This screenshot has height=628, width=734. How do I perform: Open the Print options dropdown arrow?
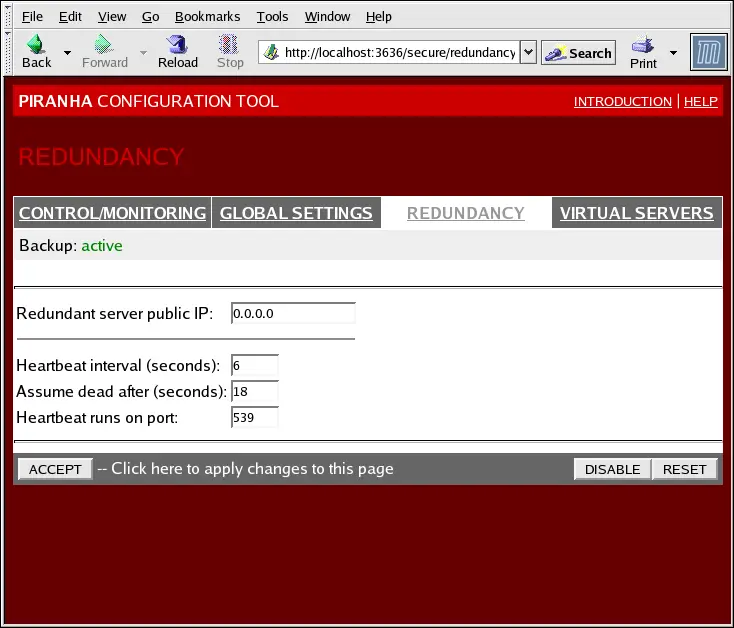point(673,52)
